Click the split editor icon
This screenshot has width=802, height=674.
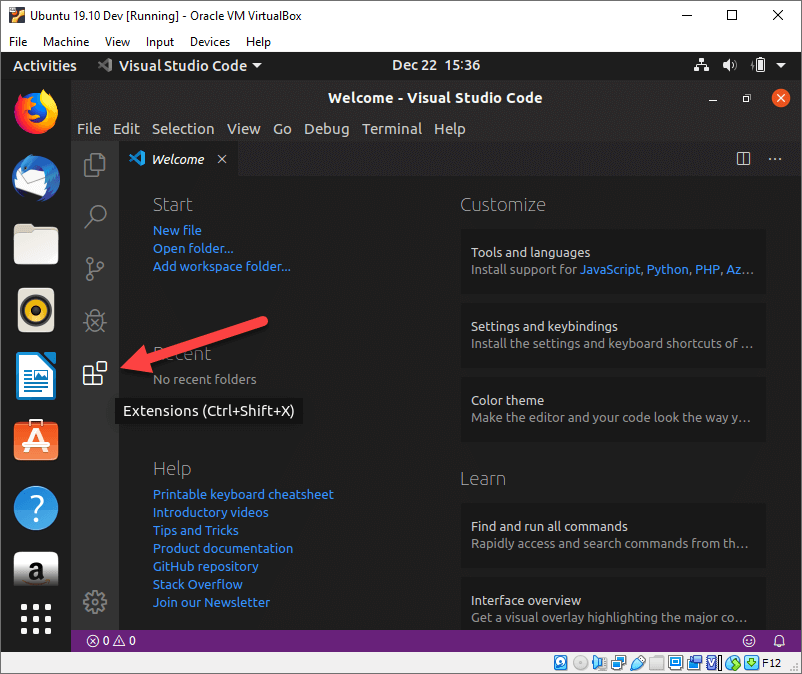(743, 159)
